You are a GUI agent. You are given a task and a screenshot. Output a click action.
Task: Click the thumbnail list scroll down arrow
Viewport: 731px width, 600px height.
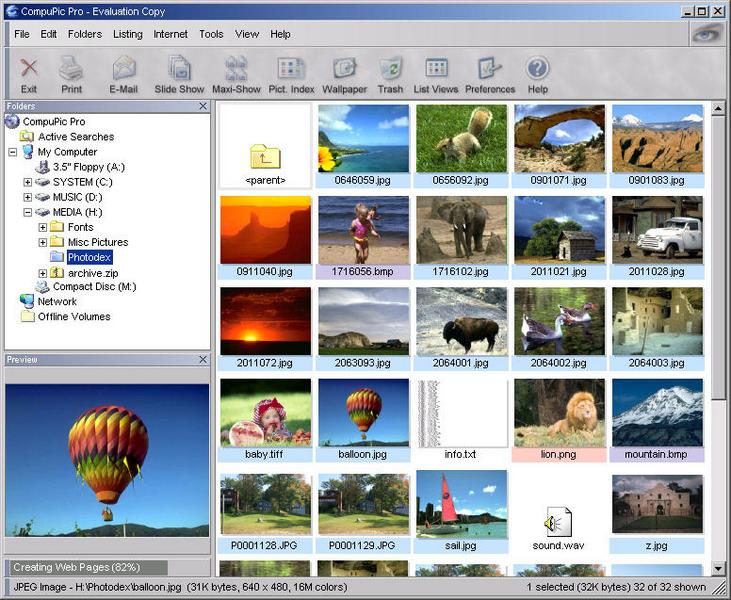(718, 569)
